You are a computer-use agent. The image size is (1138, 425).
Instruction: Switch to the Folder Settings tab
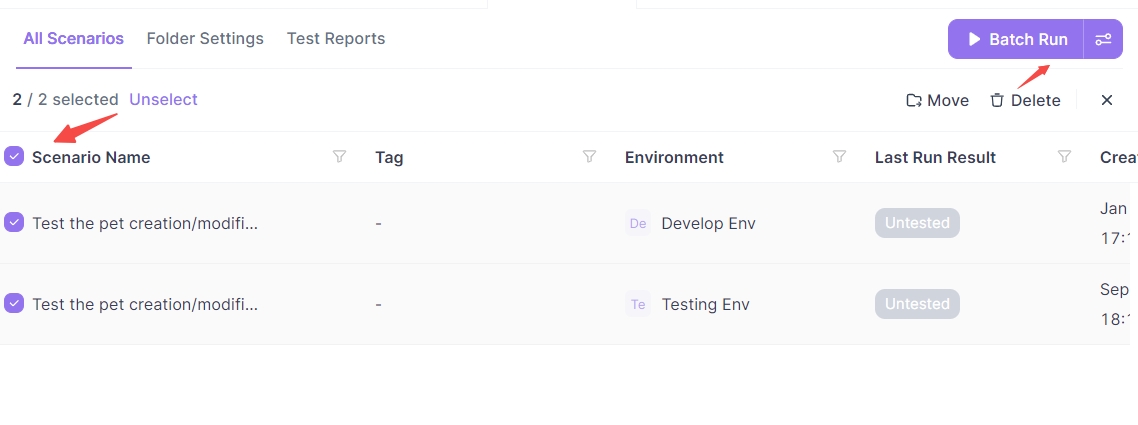coord(205,39)
